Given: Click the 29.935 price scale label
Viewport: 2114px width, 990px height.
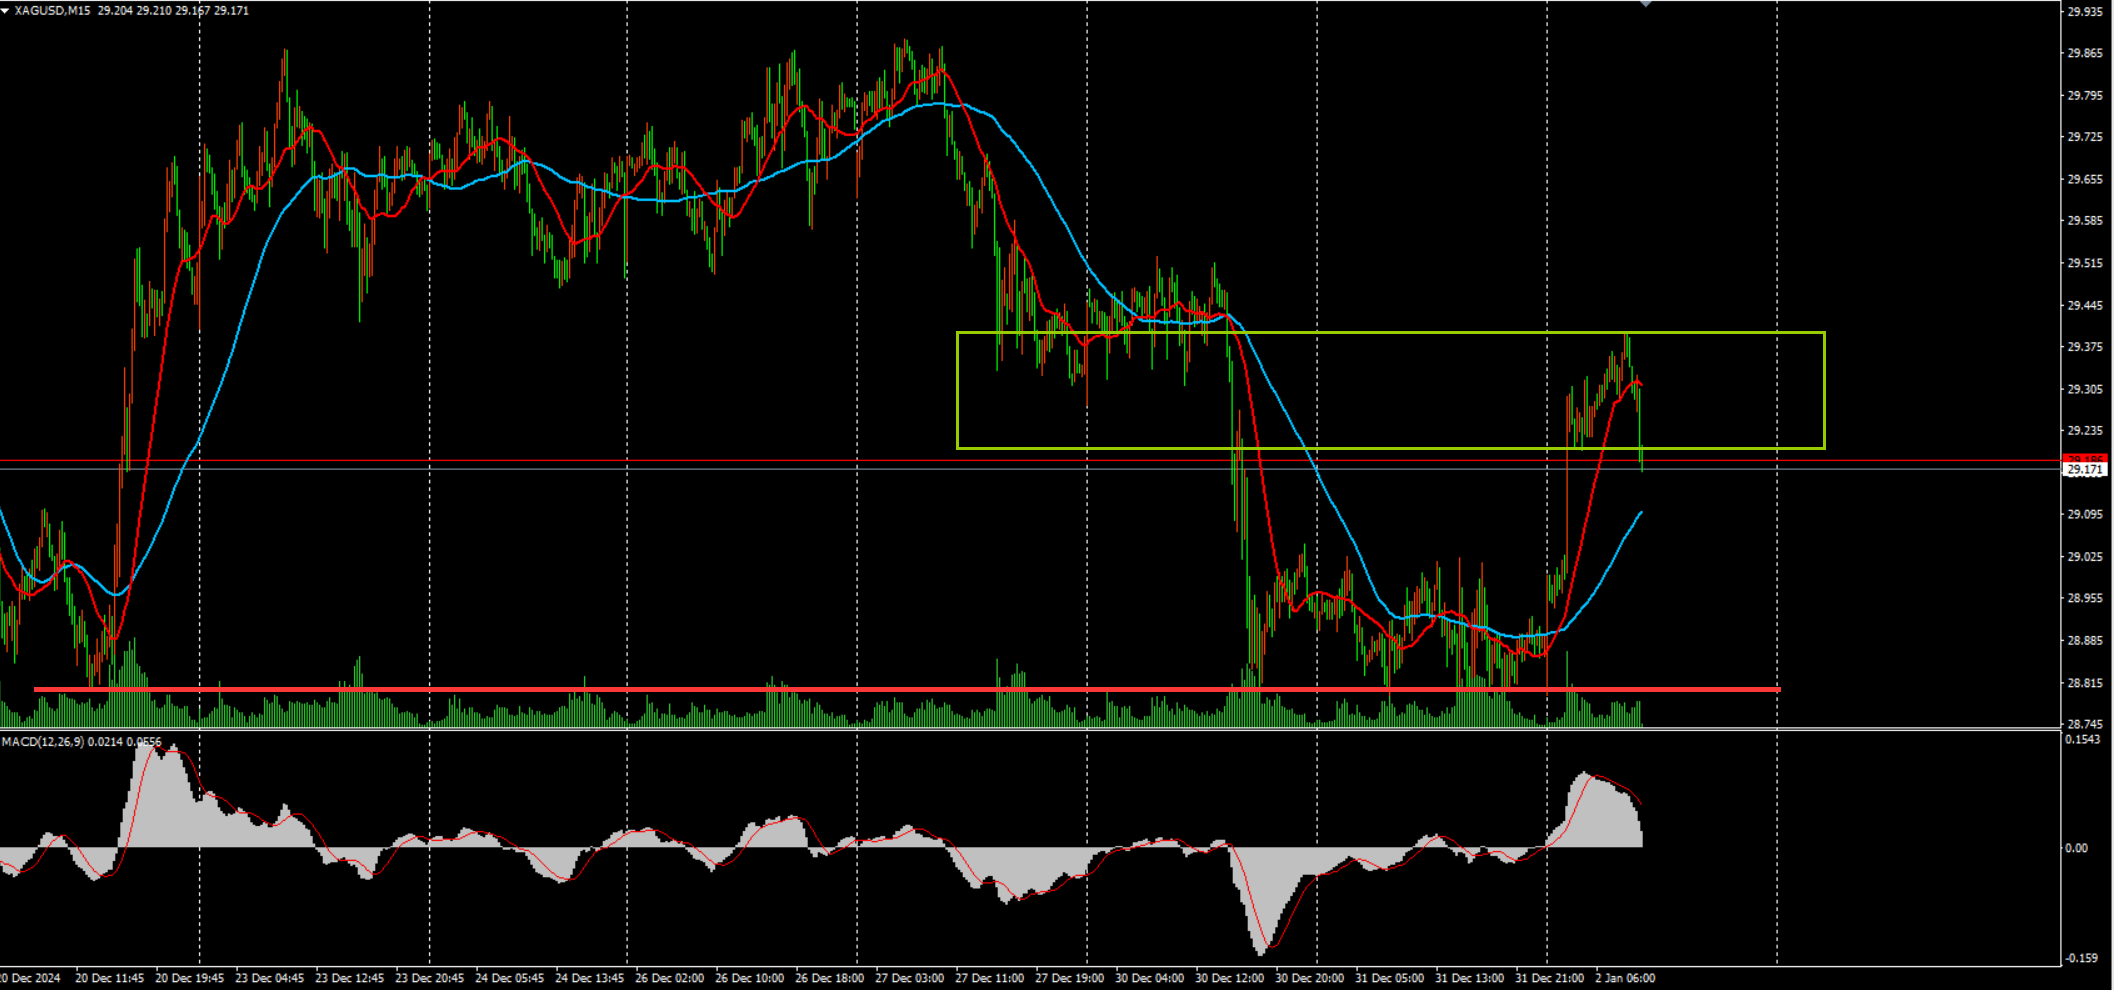Looking at the screenshot, I should [x=2085, y=11].
